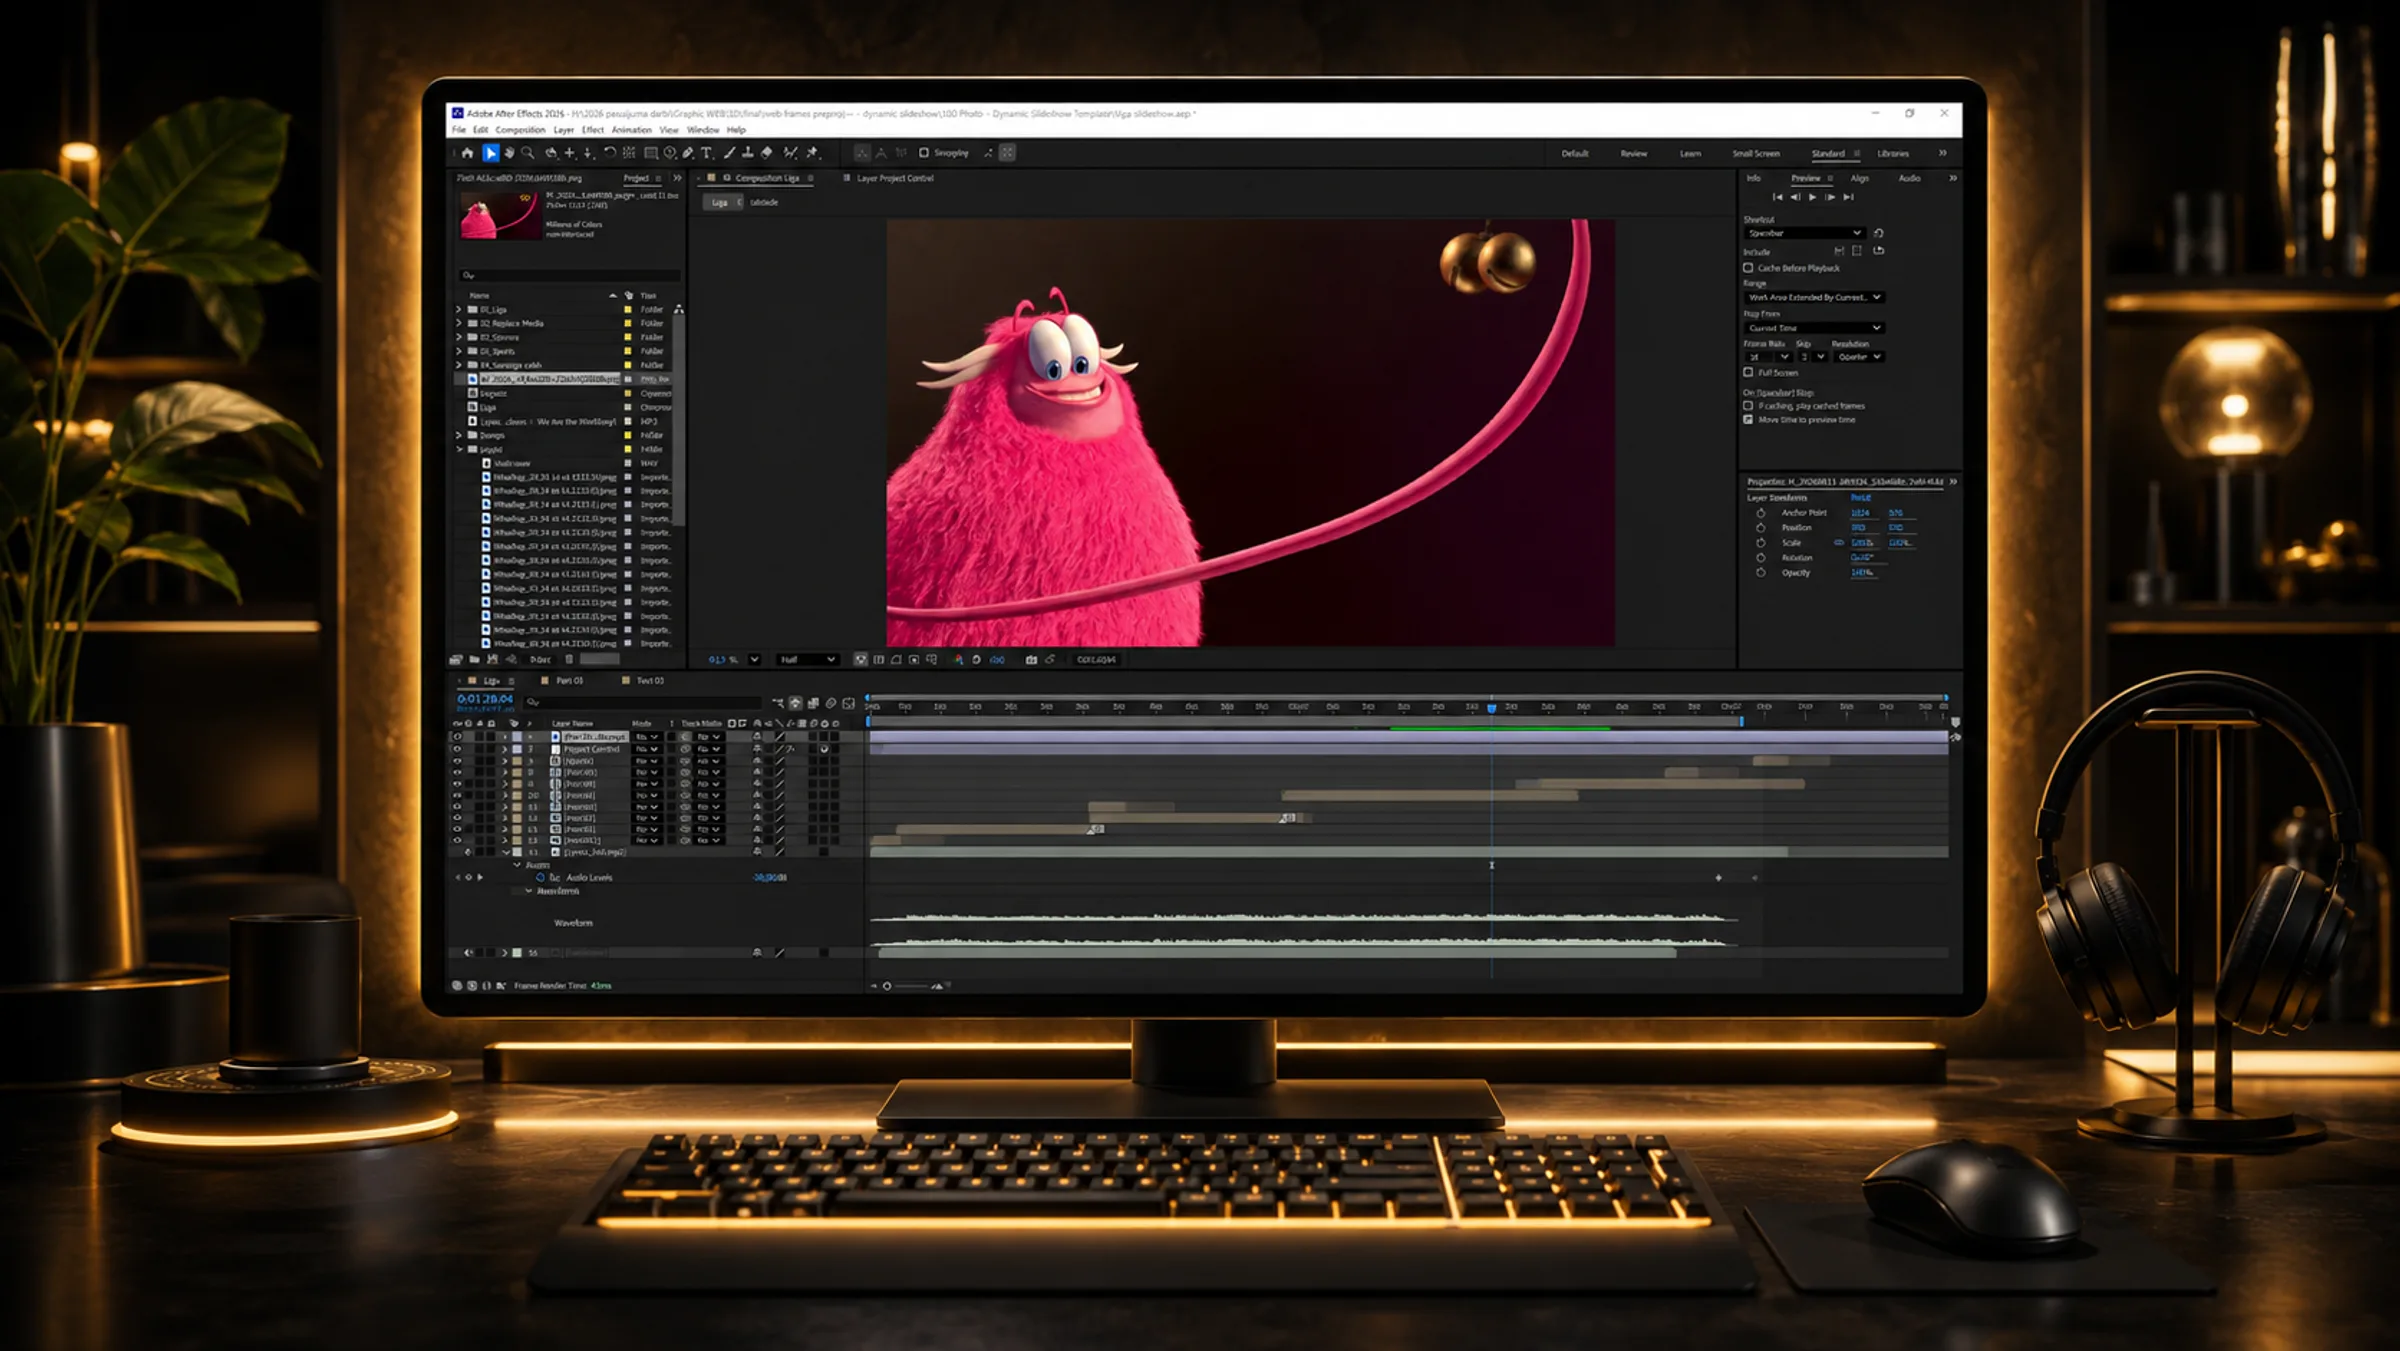Open the File menu

459,130
